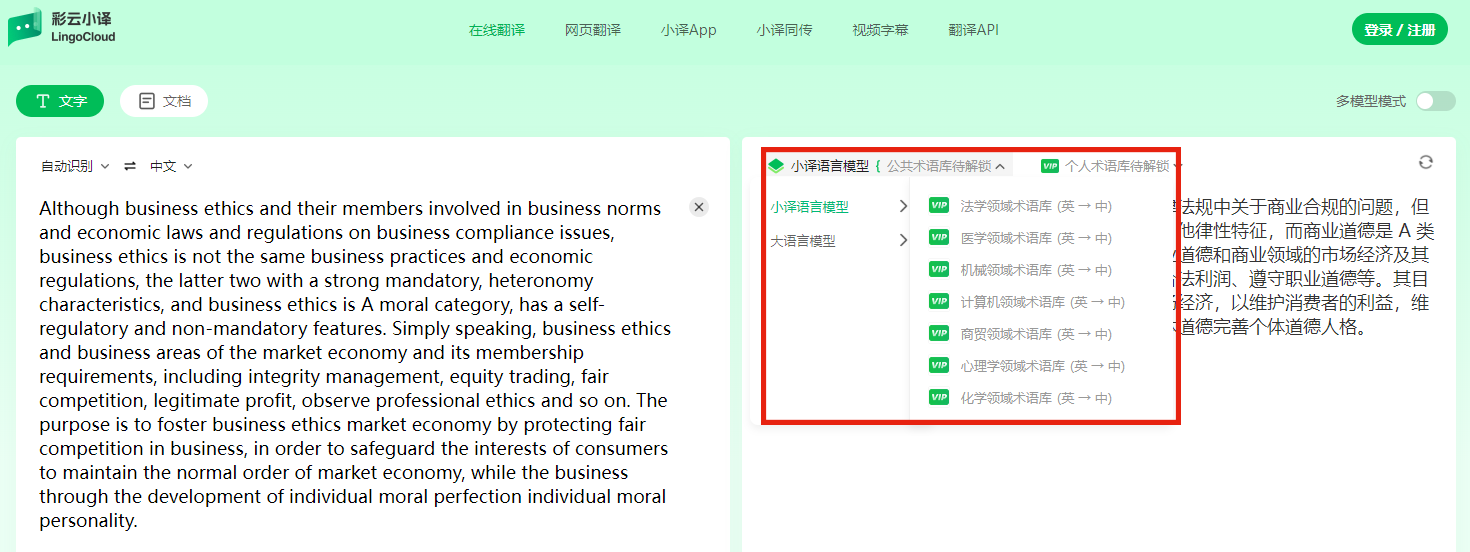Viewport: 1470px width, 552px height.
Task: Open the 自动识别 source language dropdown
Action: 75,166
